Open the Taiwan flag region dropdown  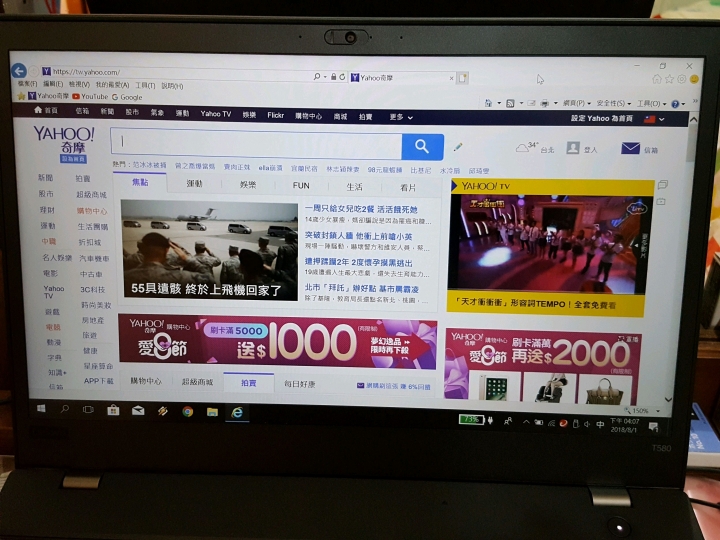654,119
